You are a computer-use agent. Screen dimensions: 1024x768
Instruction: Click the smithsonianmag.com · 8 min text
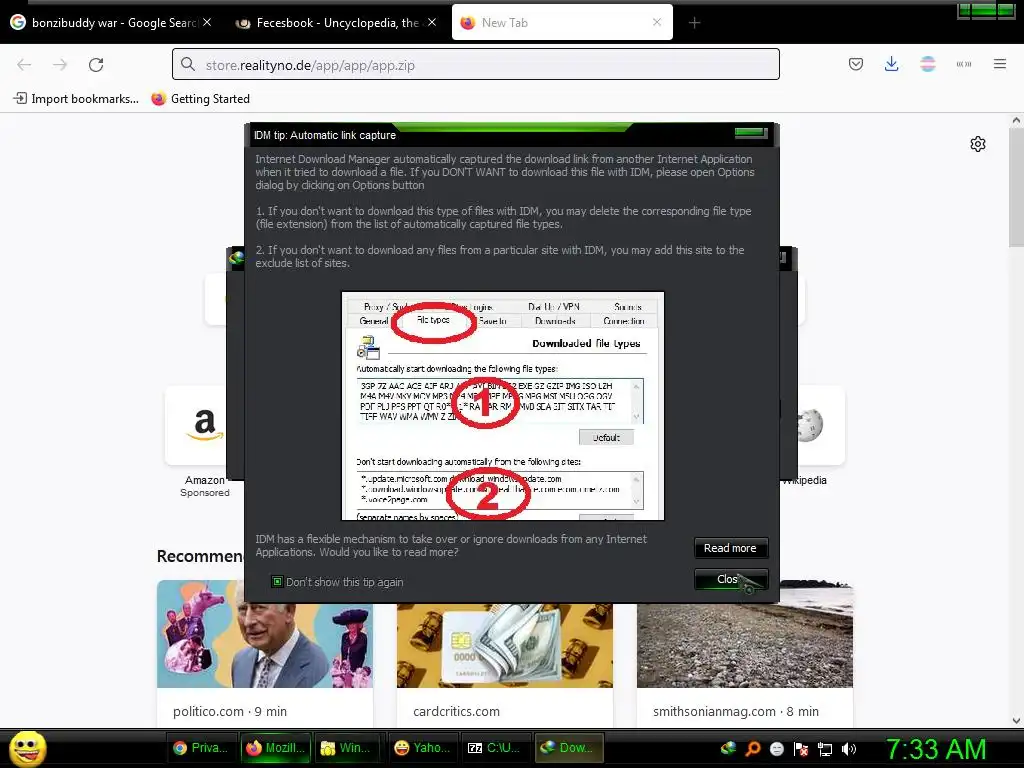pos(736,711)
